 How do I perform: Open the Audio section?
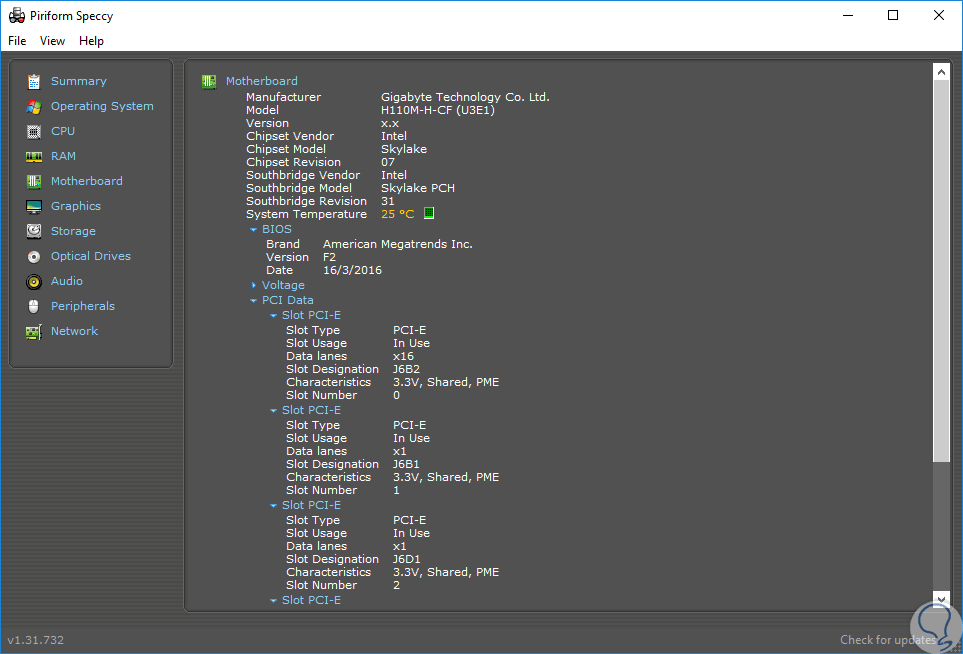(x=66, y=281)
